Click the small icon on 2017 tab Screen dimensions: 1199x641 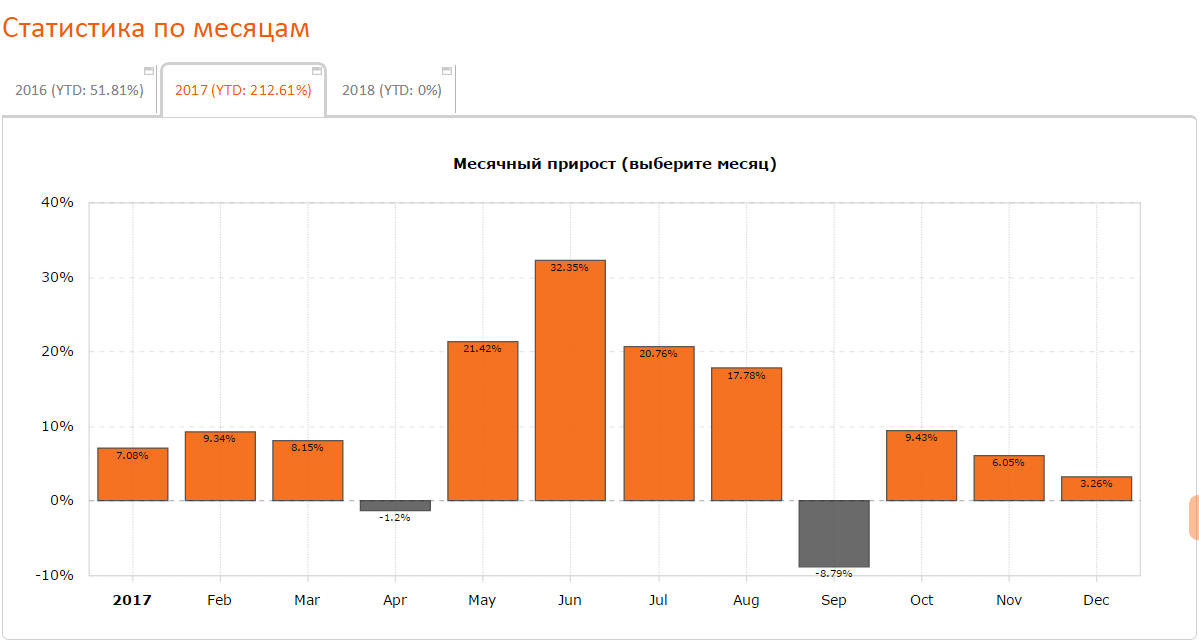317,71
